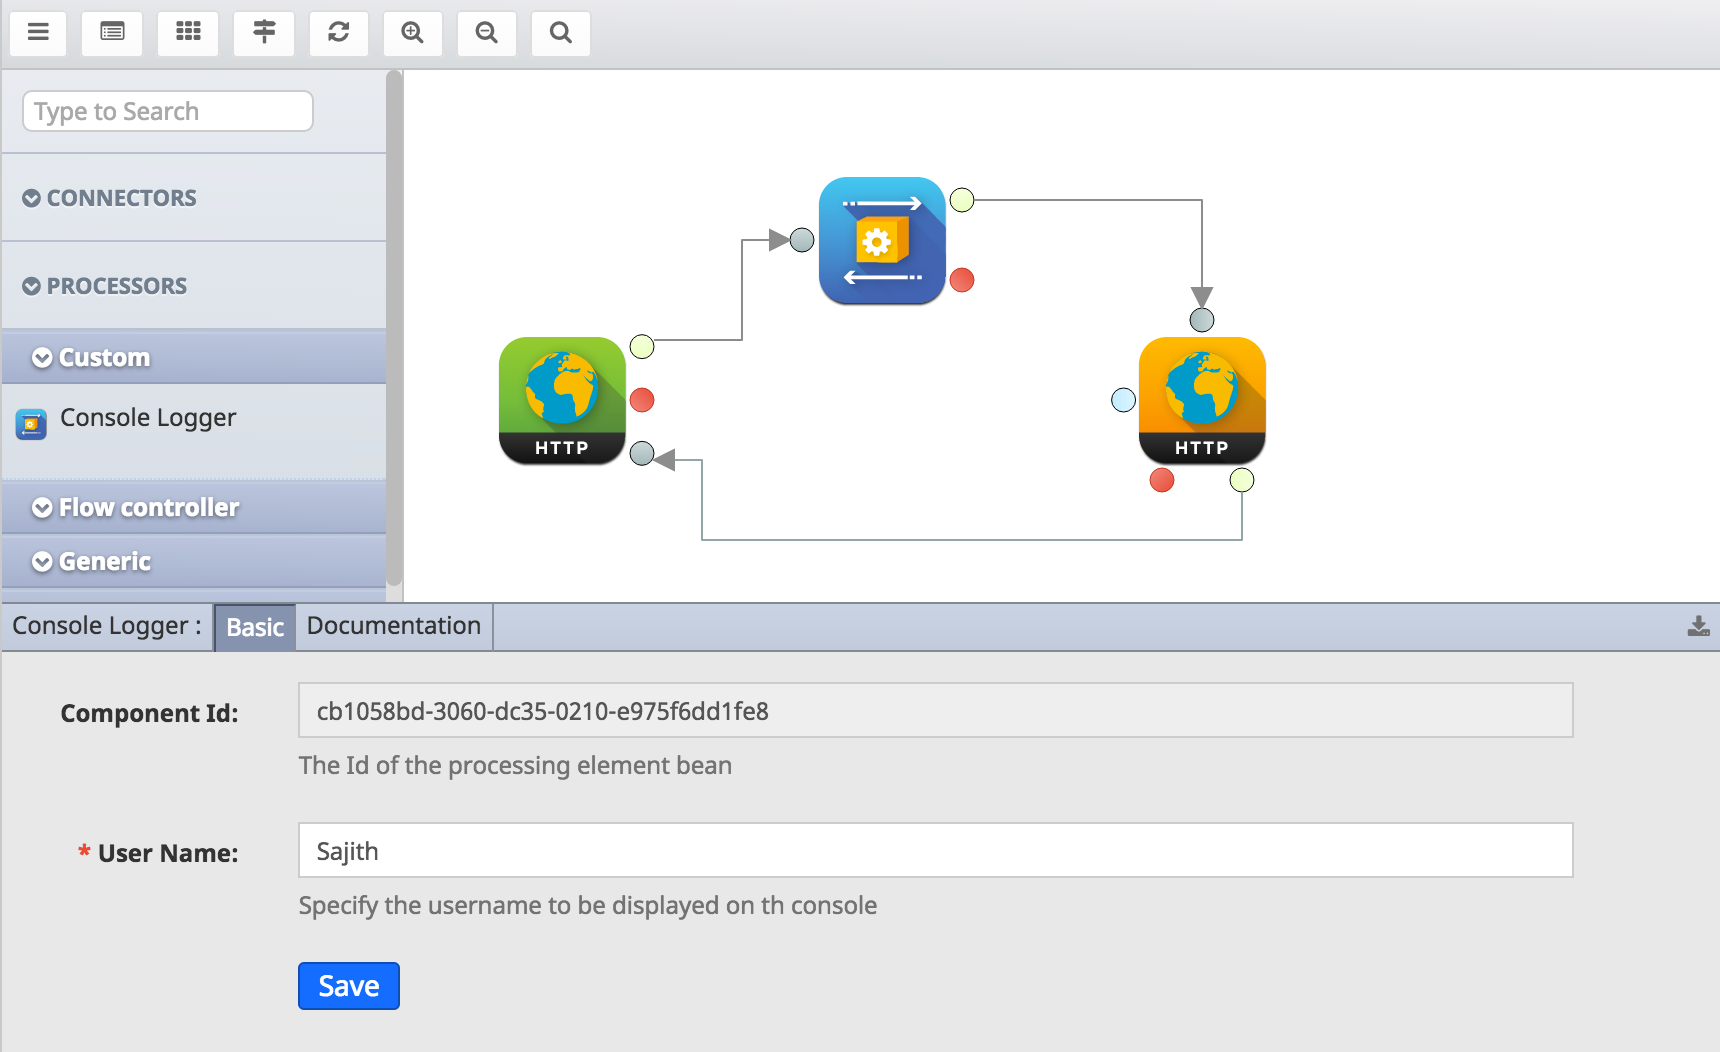This screenshot has width=1720, height=1052.
Task: Select the orange HTTP node on canvas
Action: coord(1202,400)
